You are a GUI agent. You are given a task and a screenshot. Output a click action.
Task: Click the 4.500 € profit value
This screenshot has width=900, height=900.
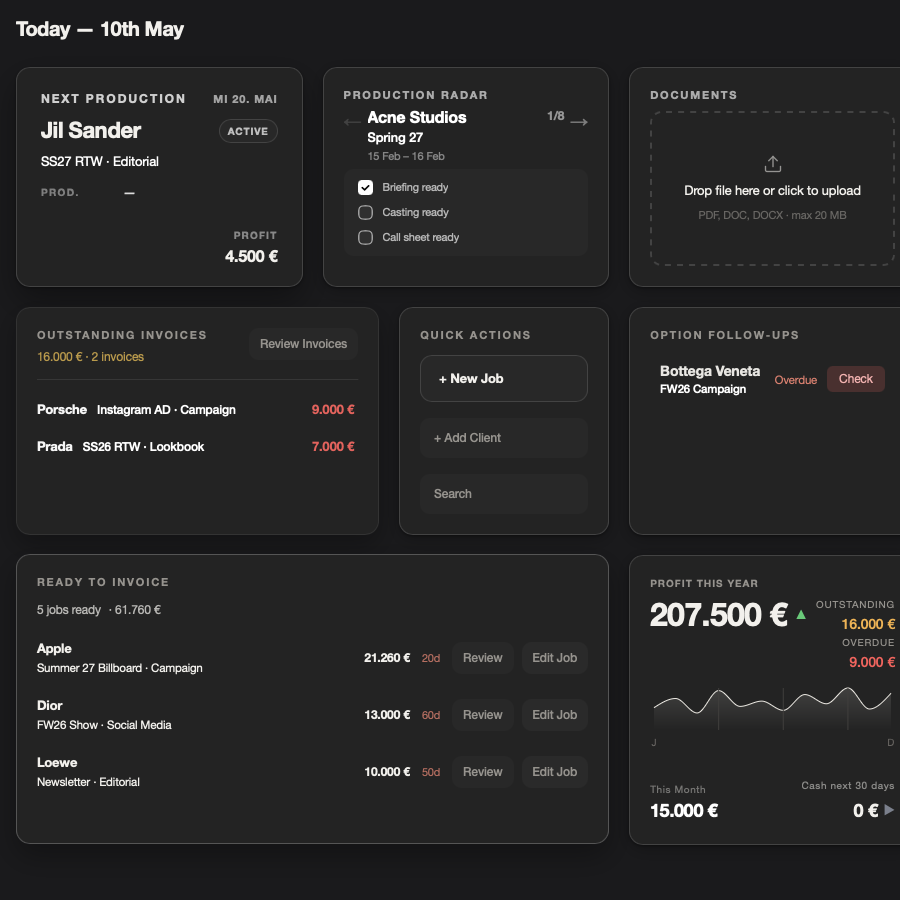click(251, 256)
